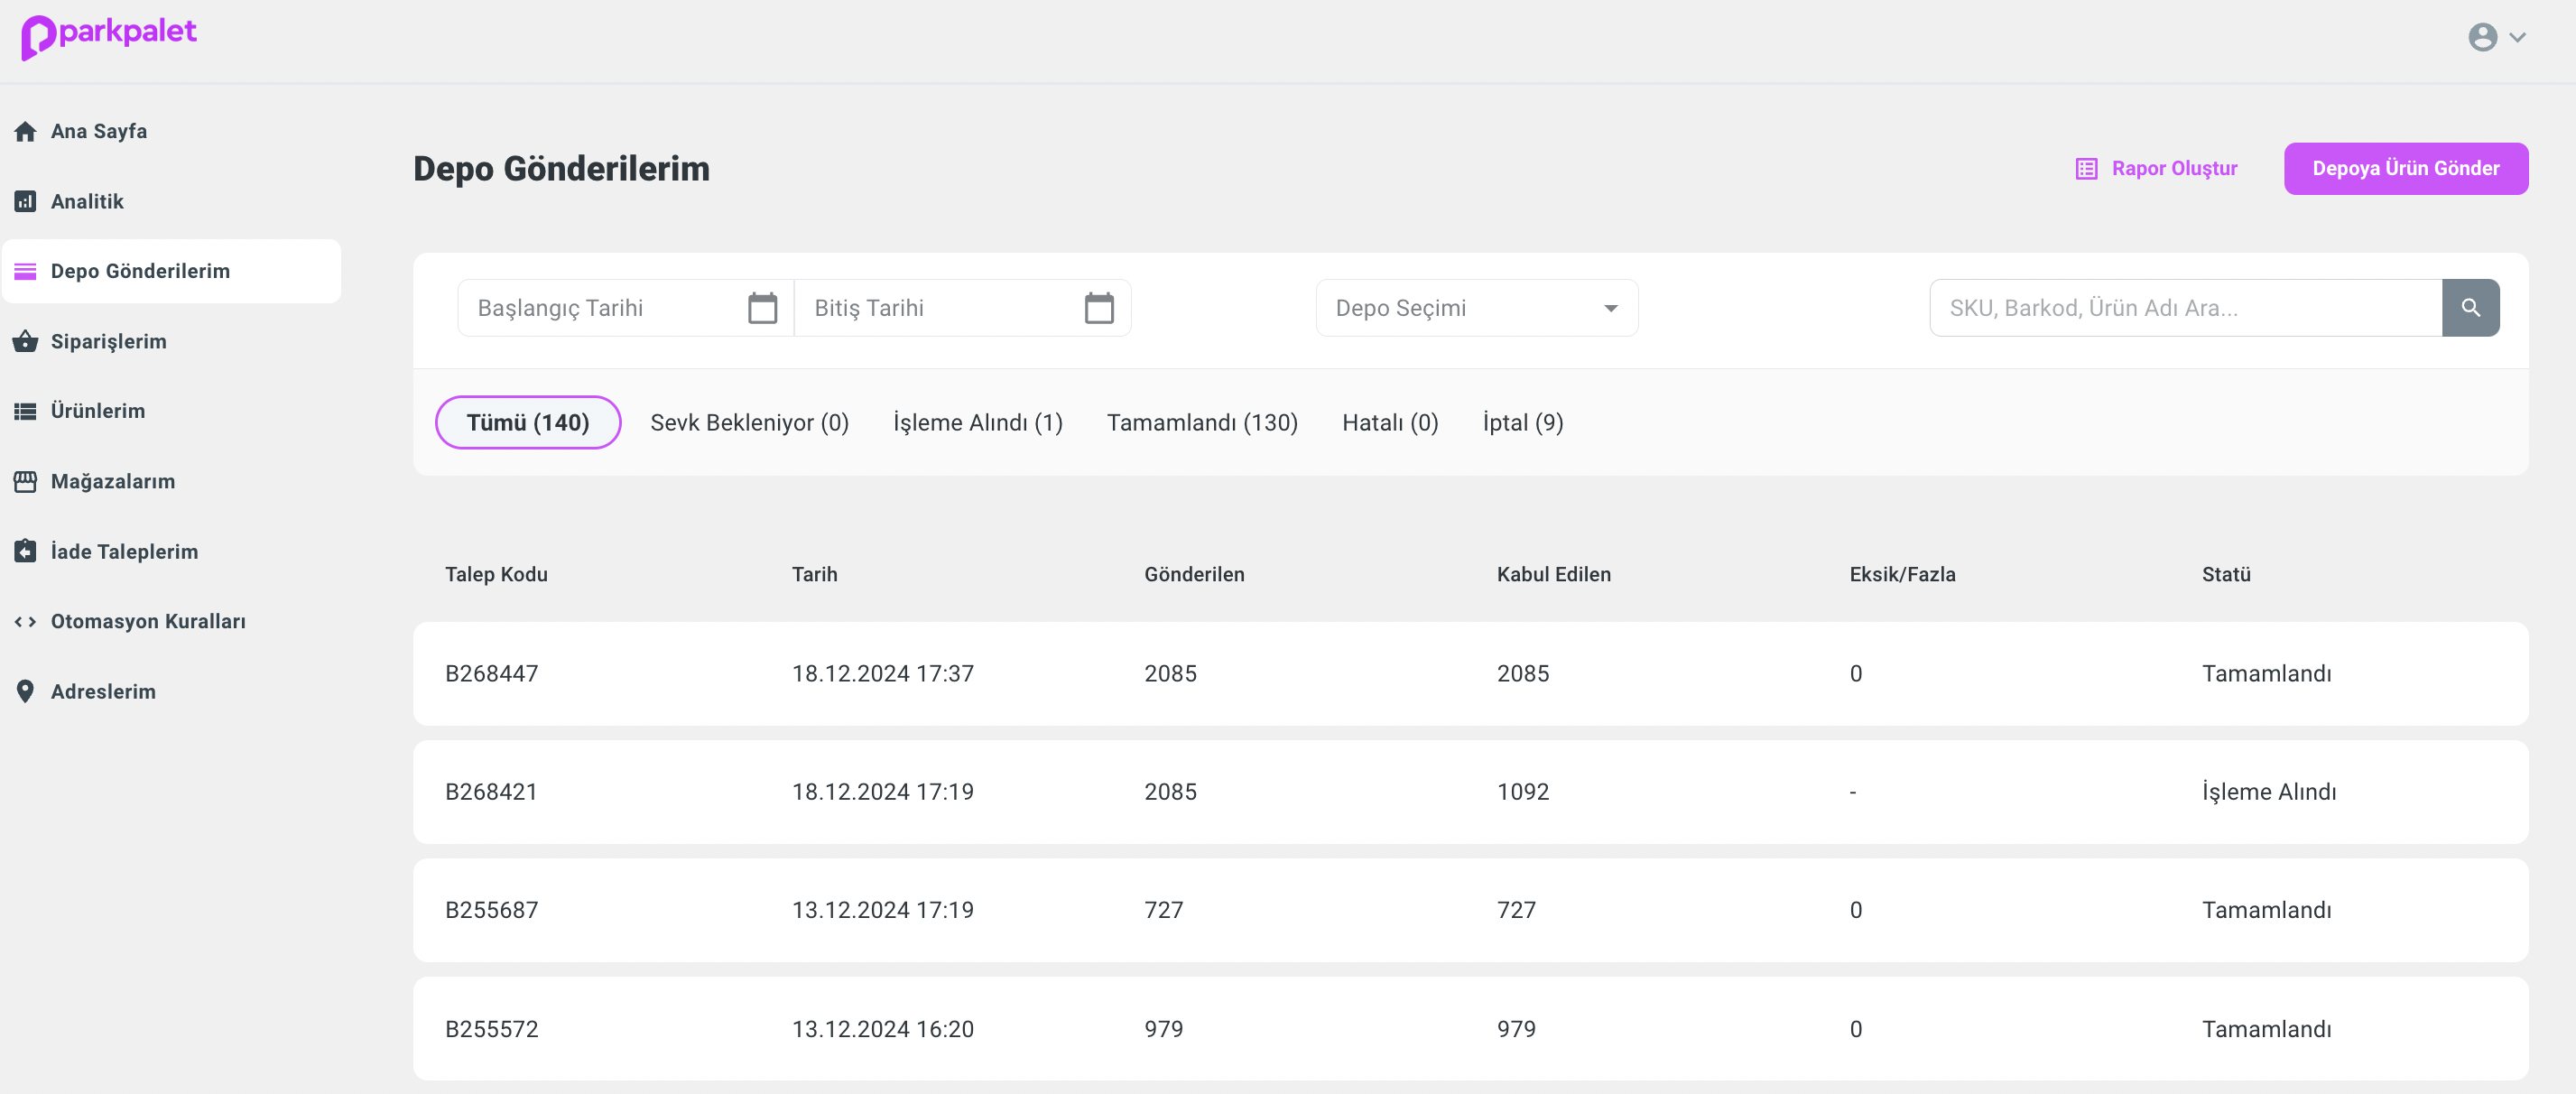This screenshot has height=1094, width=2576.
Task: Click date 13.12.2024 17:19
Action: pos(882,910)
